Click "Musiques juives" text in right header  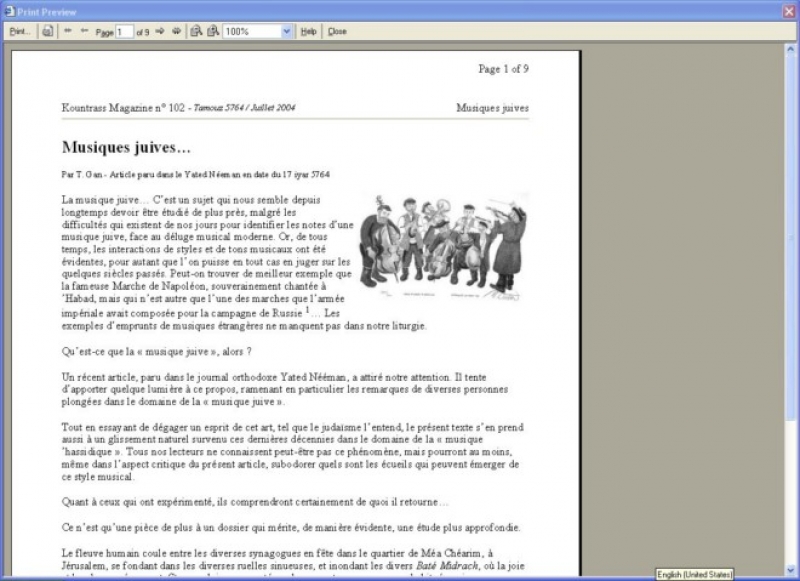pyautogui.click(x=492, y=108)
